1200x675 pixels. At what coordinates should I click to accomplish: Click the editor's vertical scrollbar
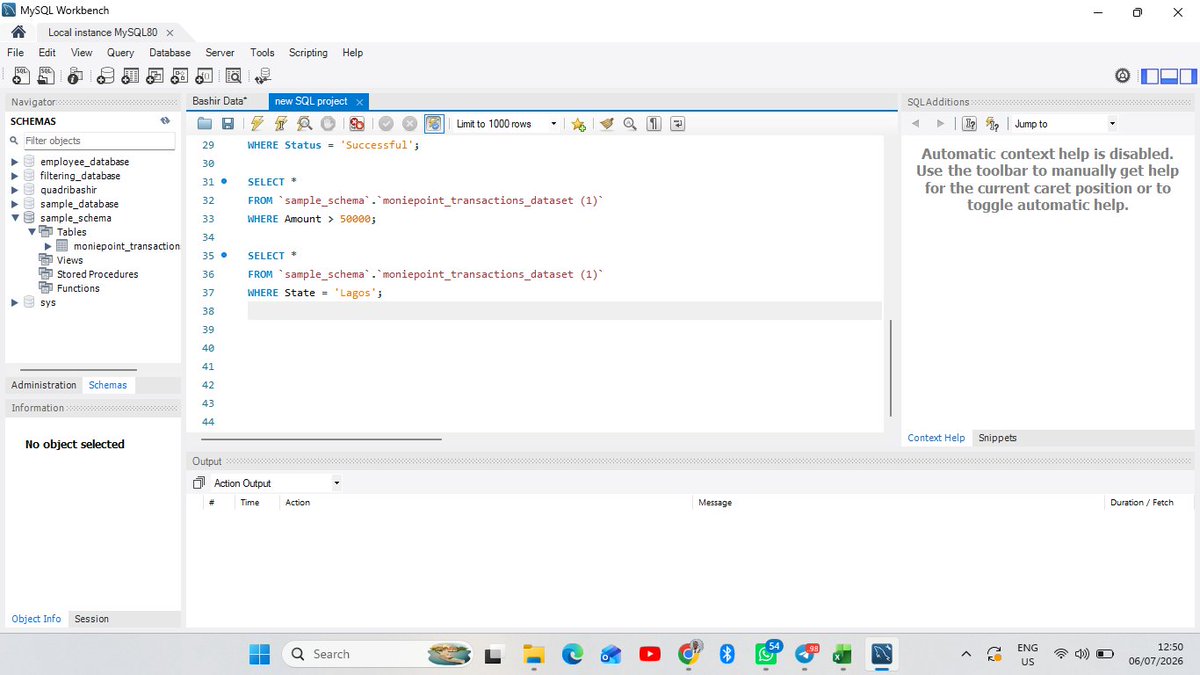(x=890, y=367)
